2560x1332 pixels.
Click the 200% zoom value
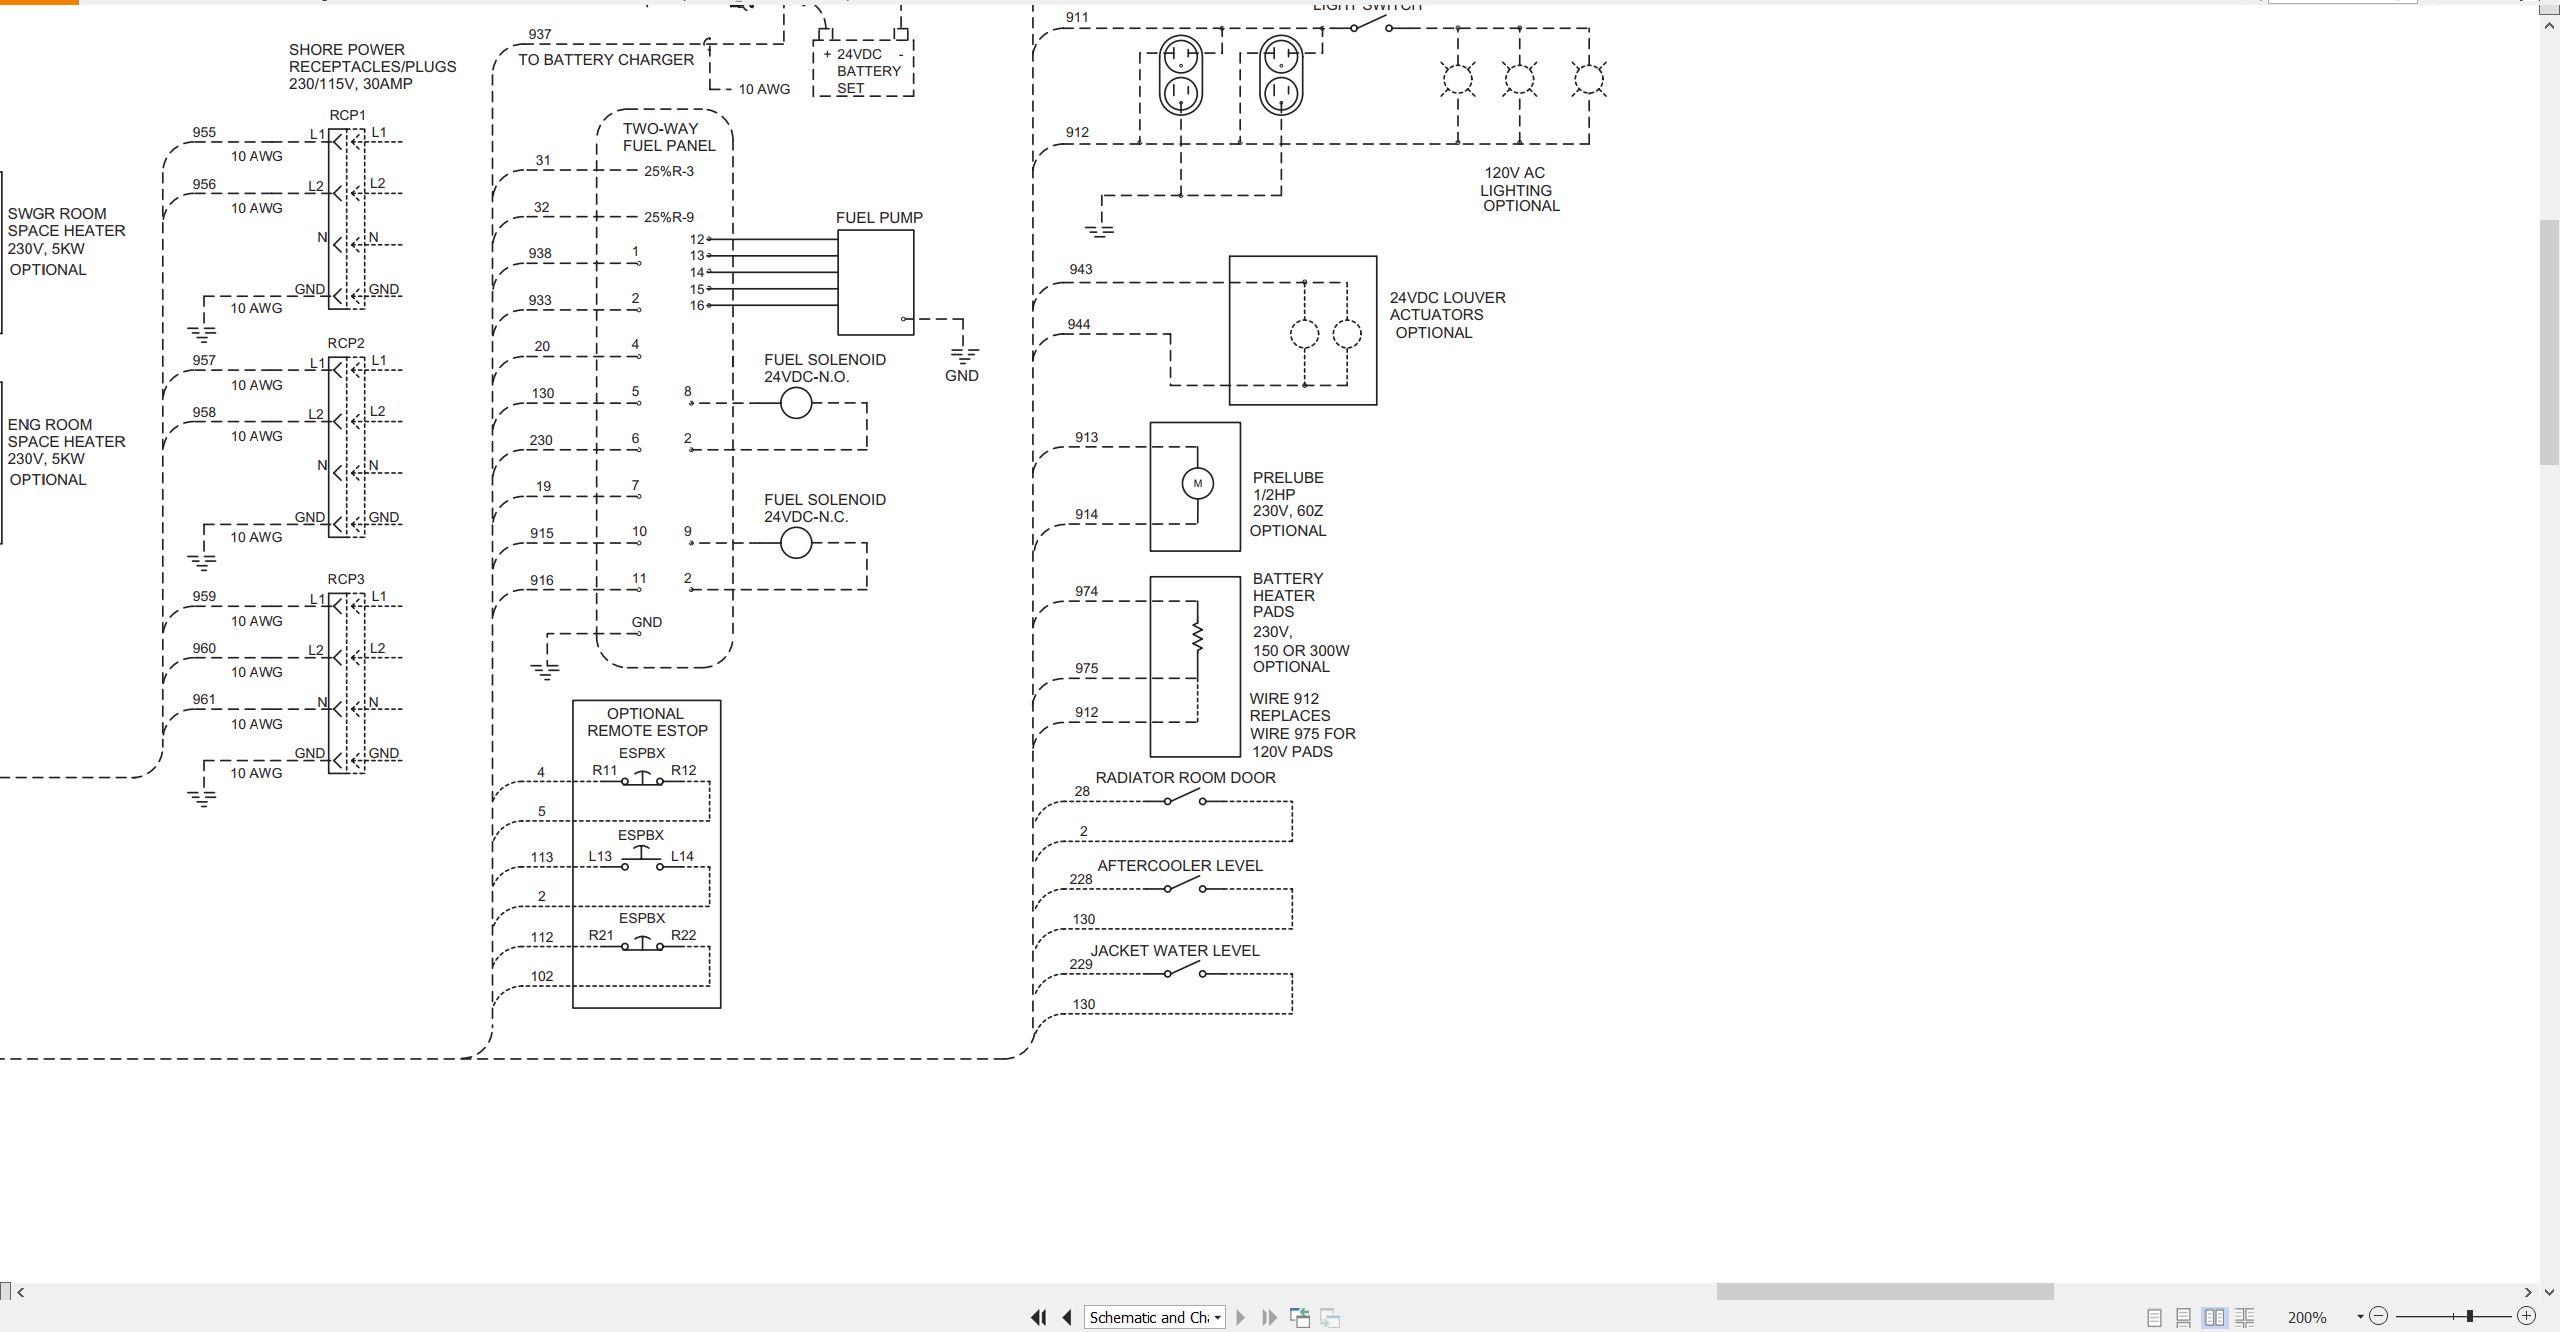point(2307,1317)
